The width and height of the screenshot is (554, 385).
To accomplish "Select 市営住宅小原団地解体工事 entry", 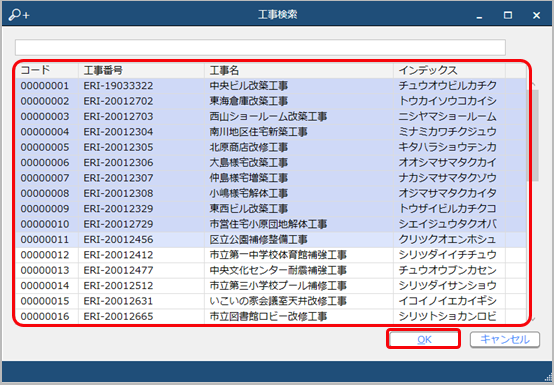I will tap(268, 224).
